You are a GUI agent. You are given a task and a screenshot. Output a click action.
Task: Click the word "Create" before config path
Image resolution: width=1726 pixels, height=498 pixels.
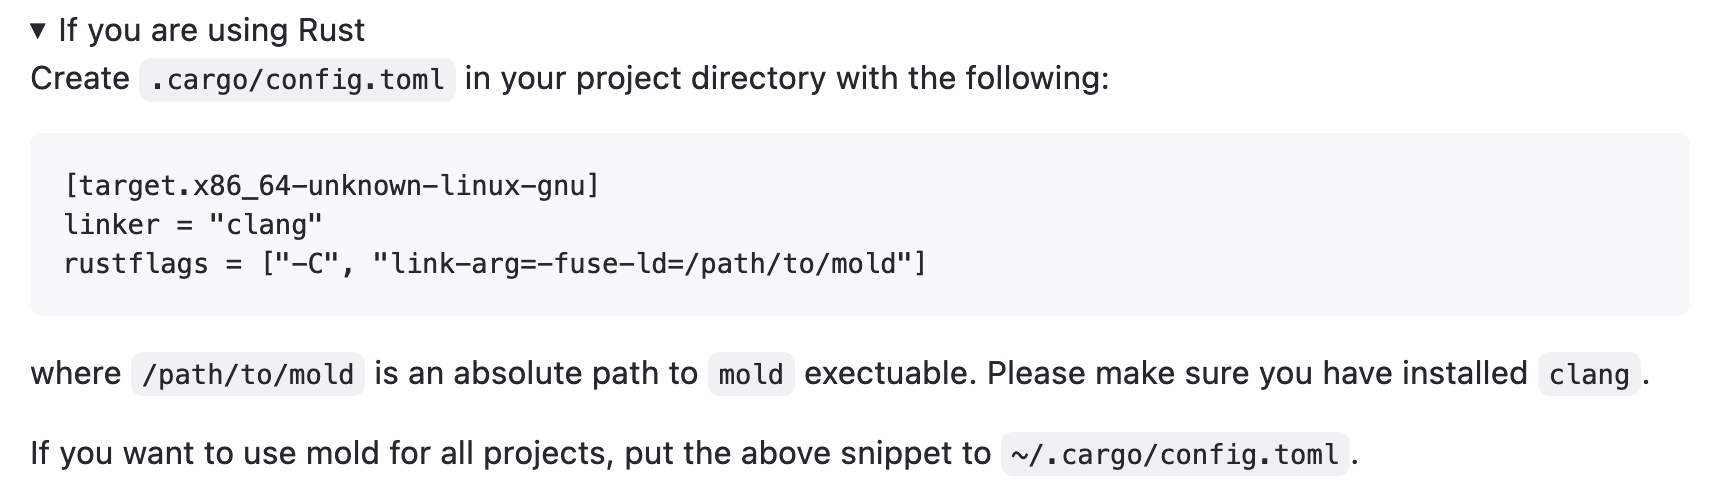(80, 78)
